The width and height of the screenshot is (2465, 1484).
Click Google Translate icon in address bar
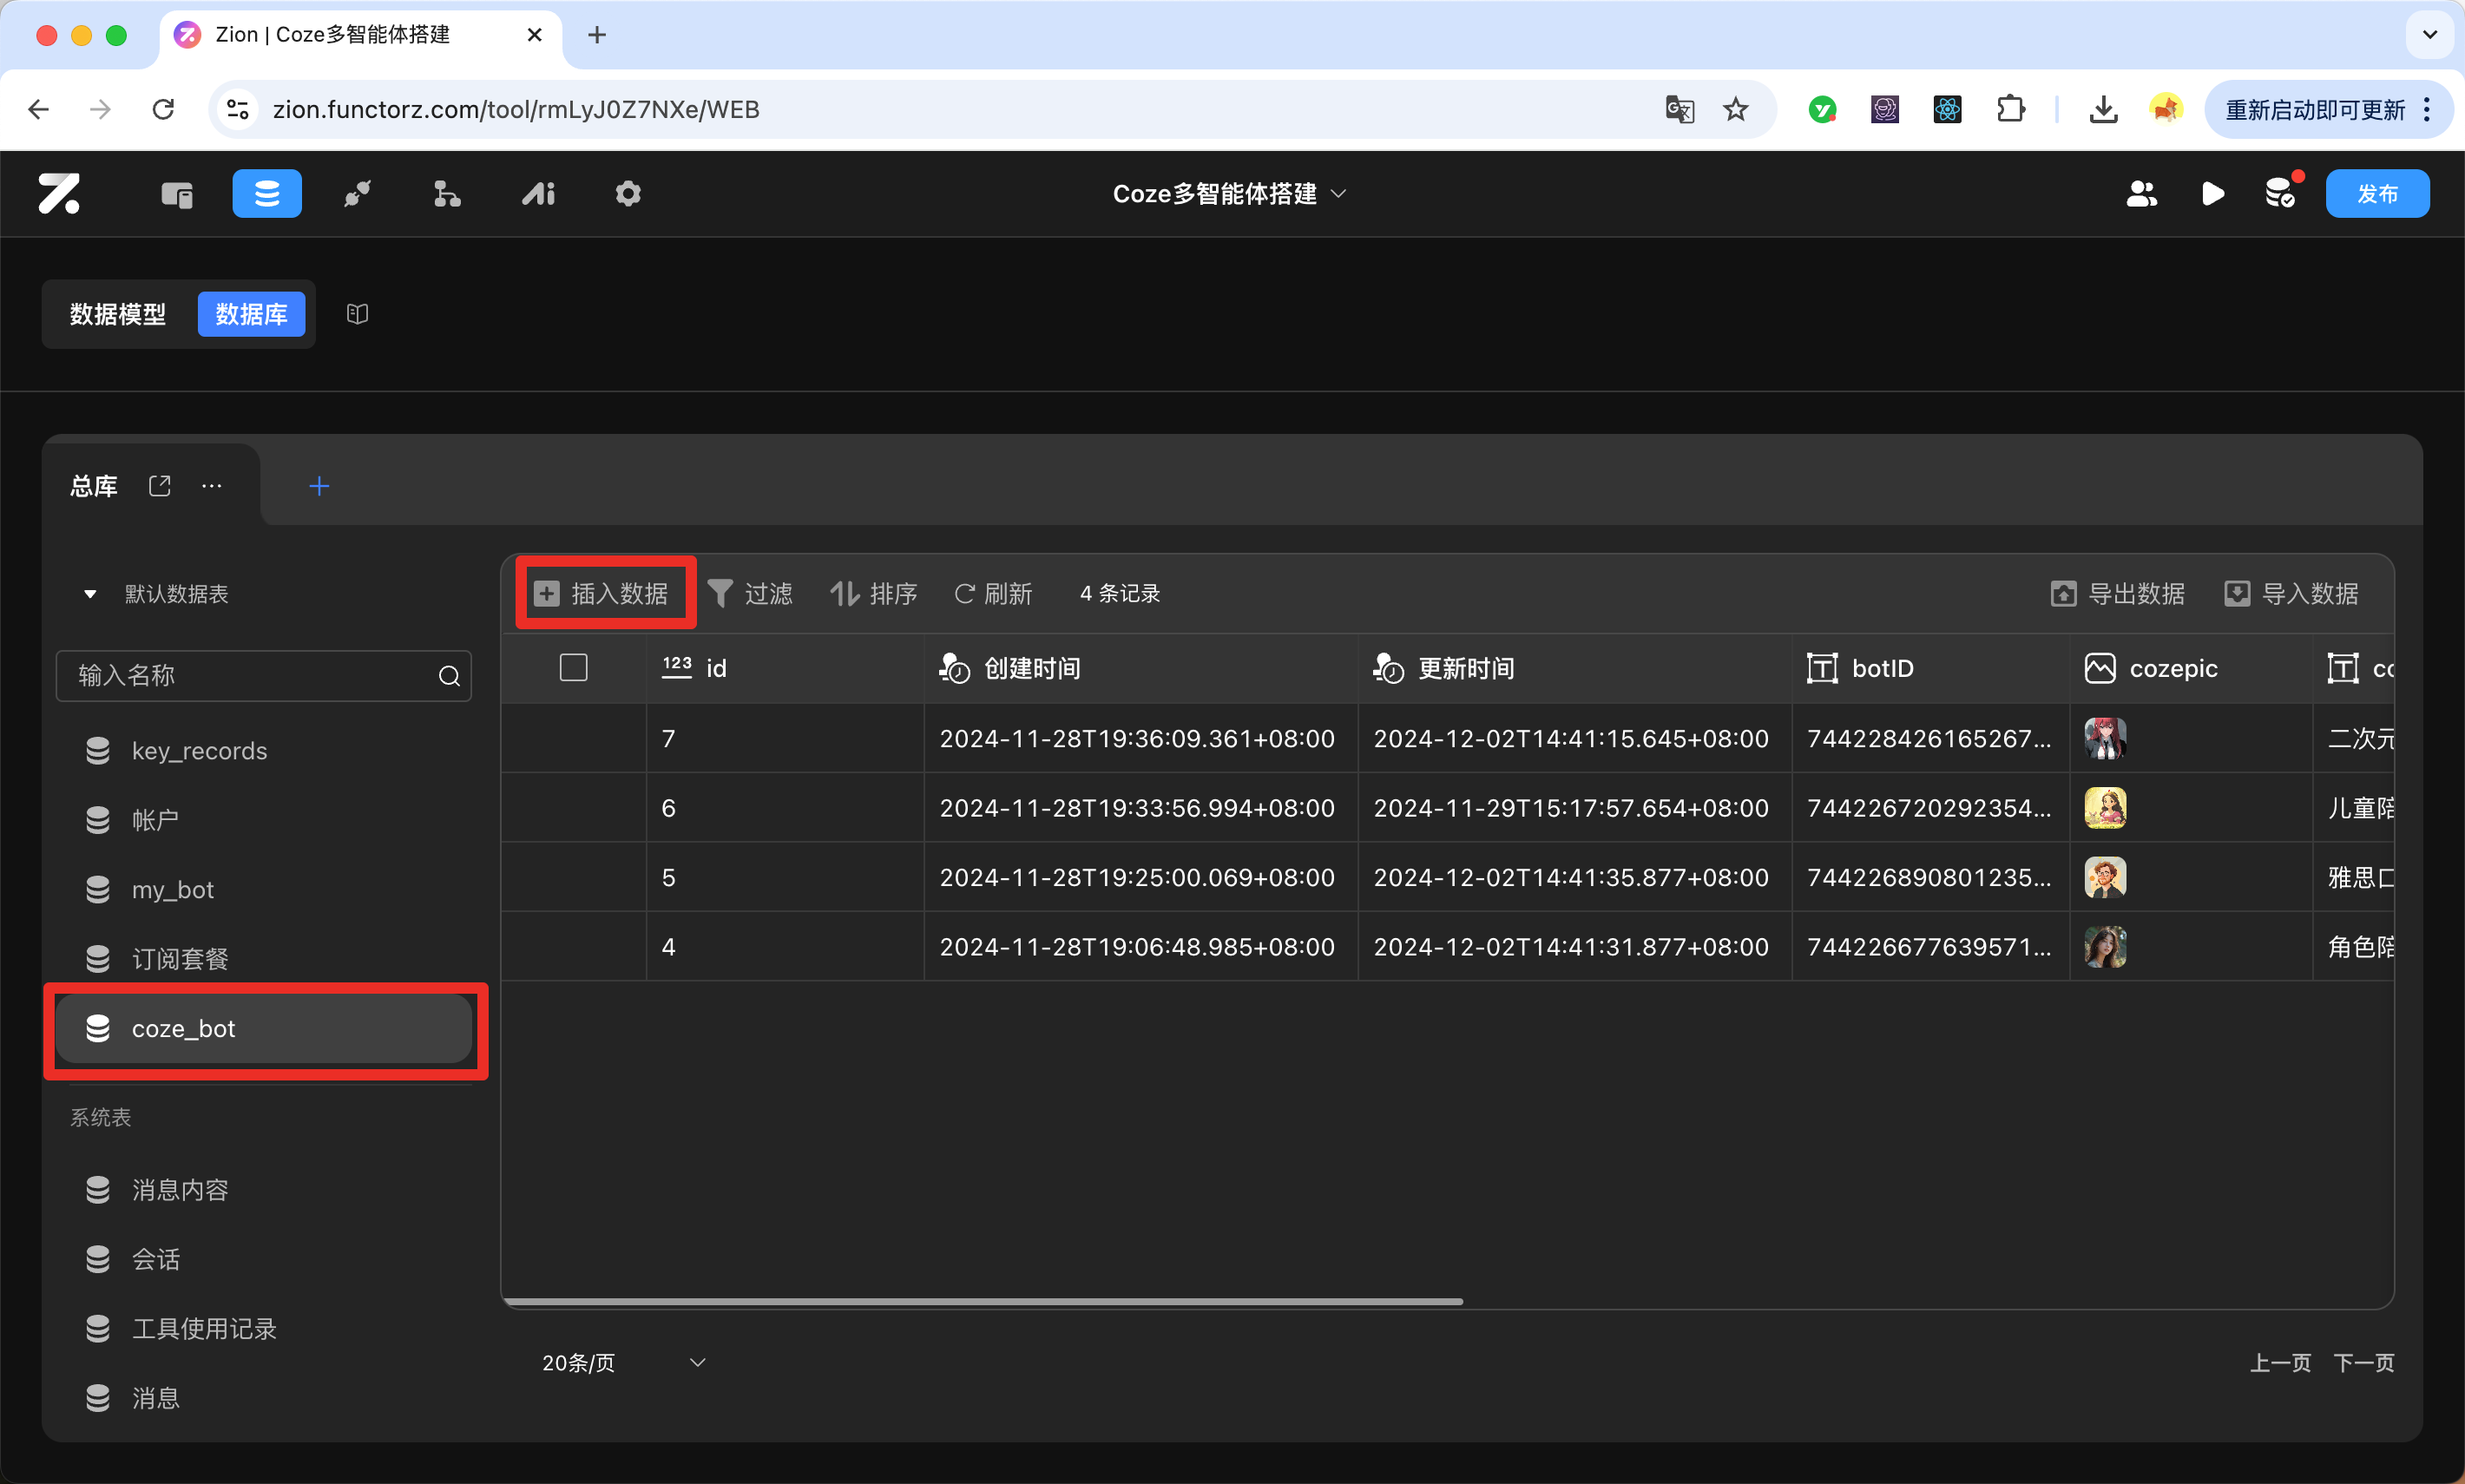(x=1679, y=109)
